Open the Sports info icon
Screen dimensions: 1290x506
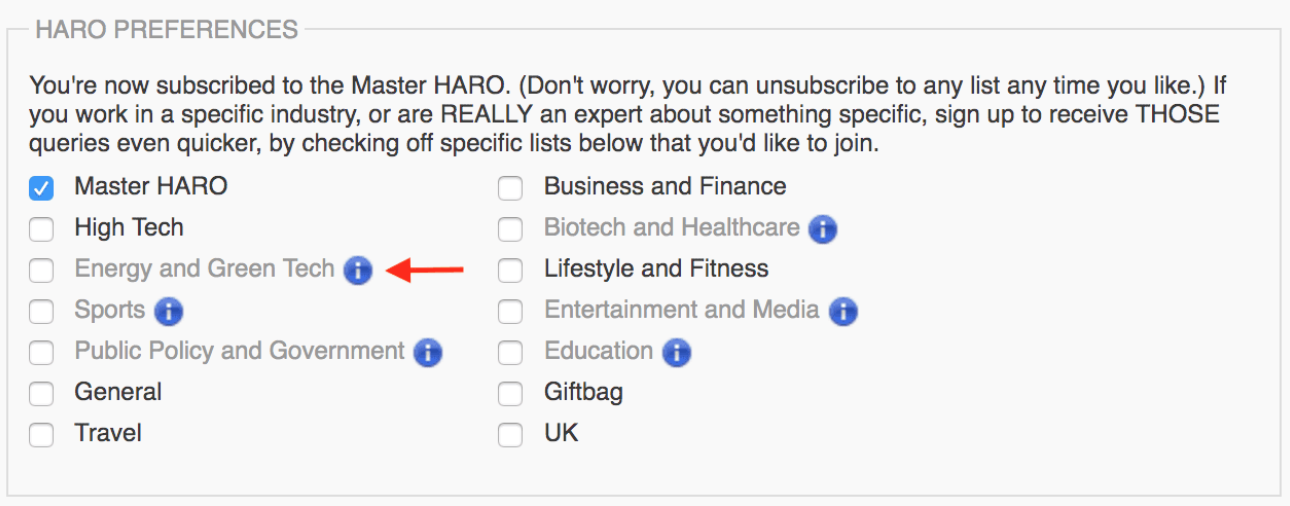[168, 312]
